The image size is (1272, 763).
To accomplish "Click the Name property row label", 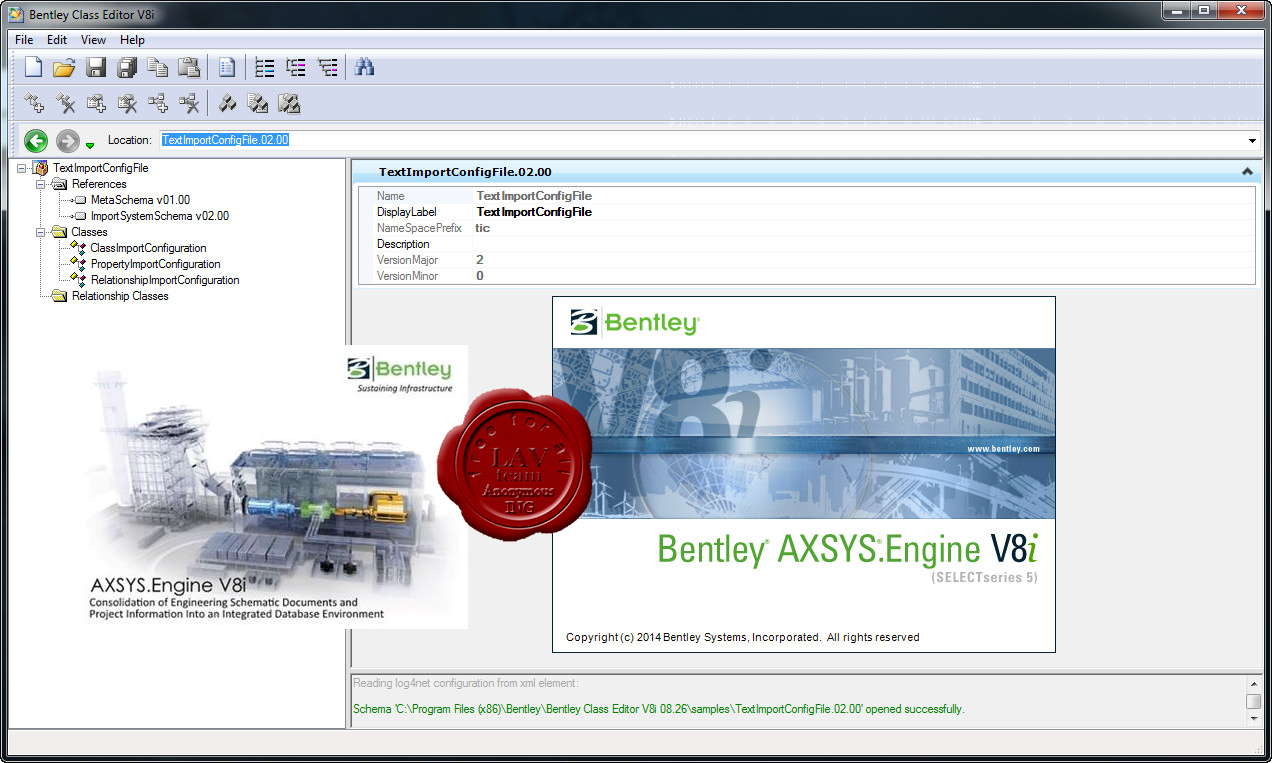I will [x=391, y=196].
